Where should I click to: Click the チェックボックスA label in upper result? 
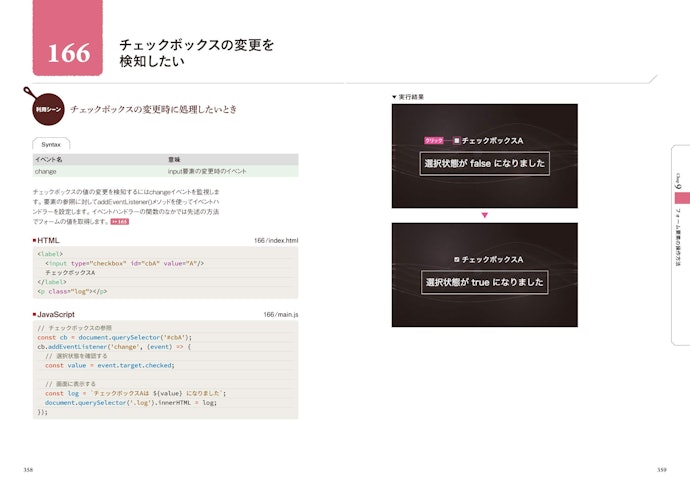492,141
